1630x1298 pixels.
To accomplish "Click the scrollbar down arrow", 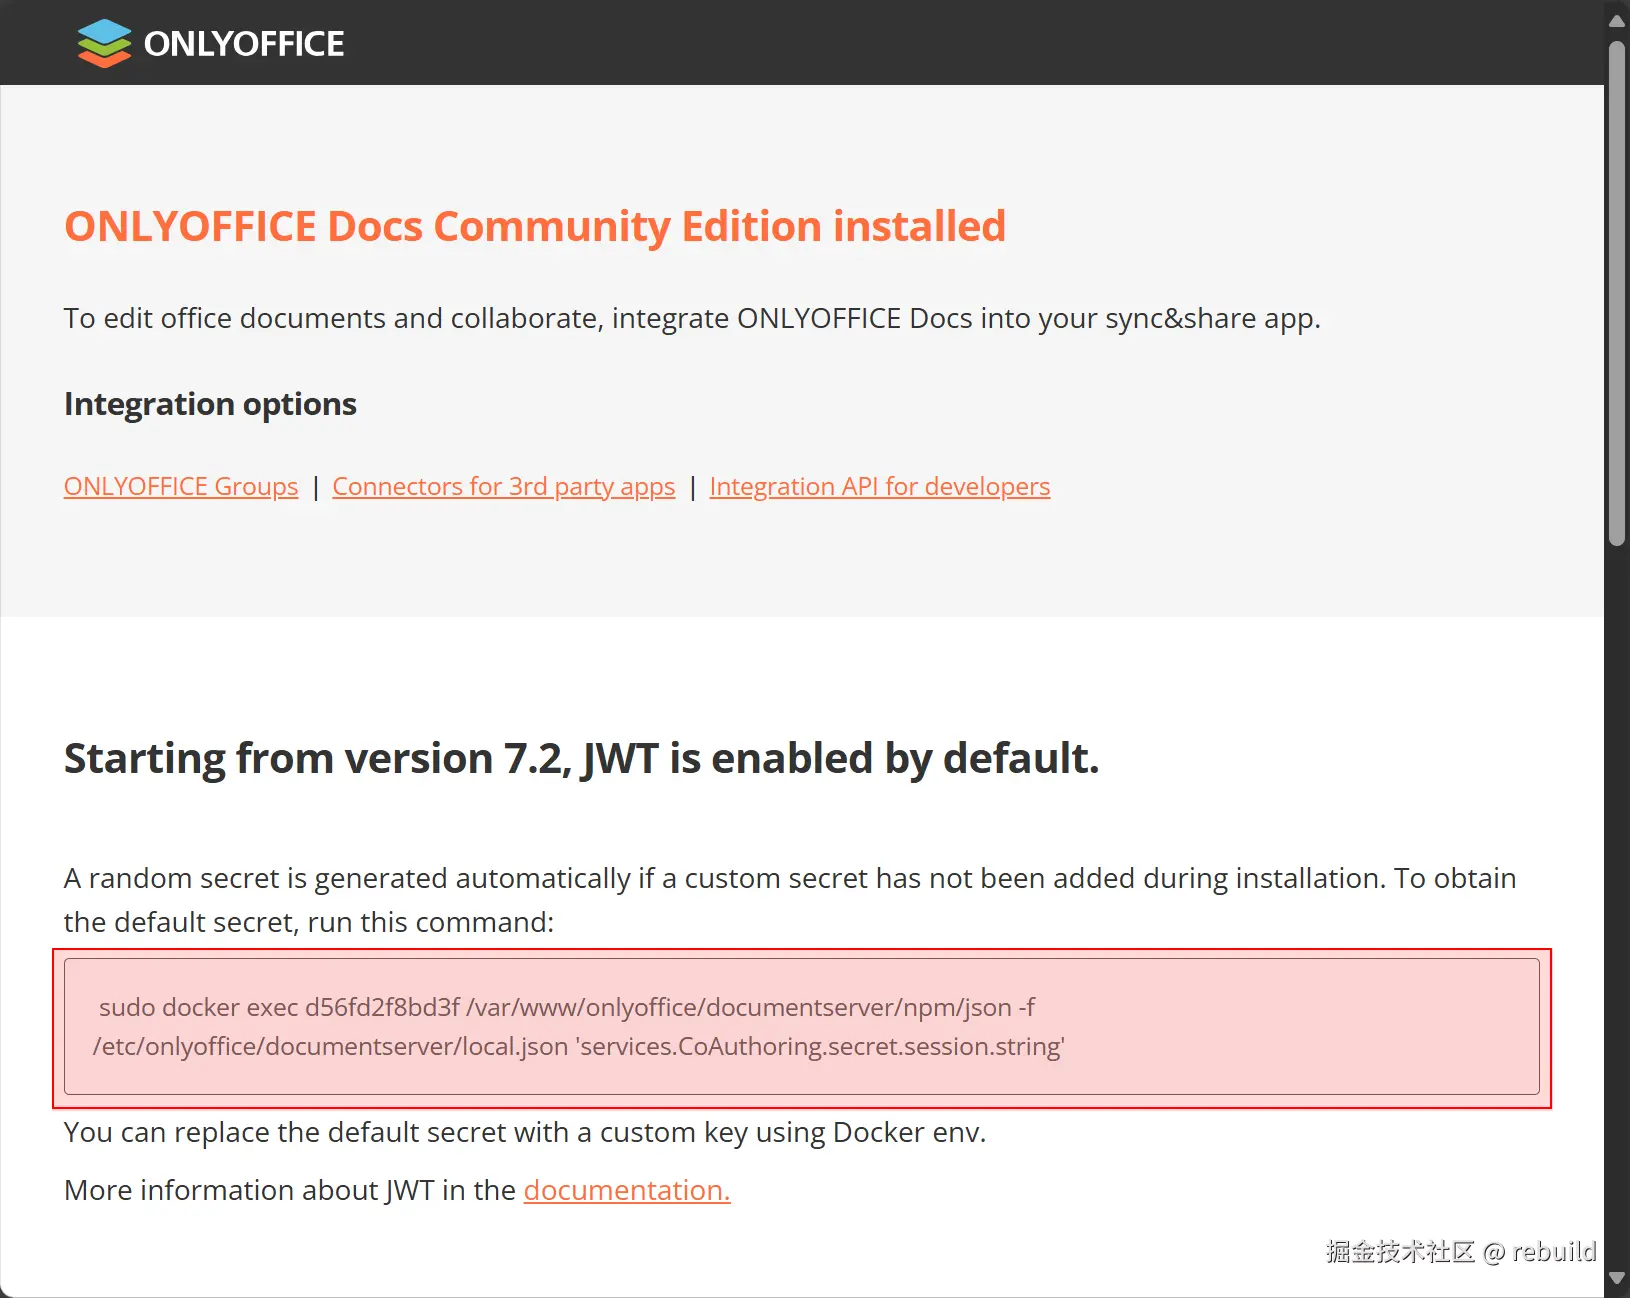I will coord(1616,1278).
